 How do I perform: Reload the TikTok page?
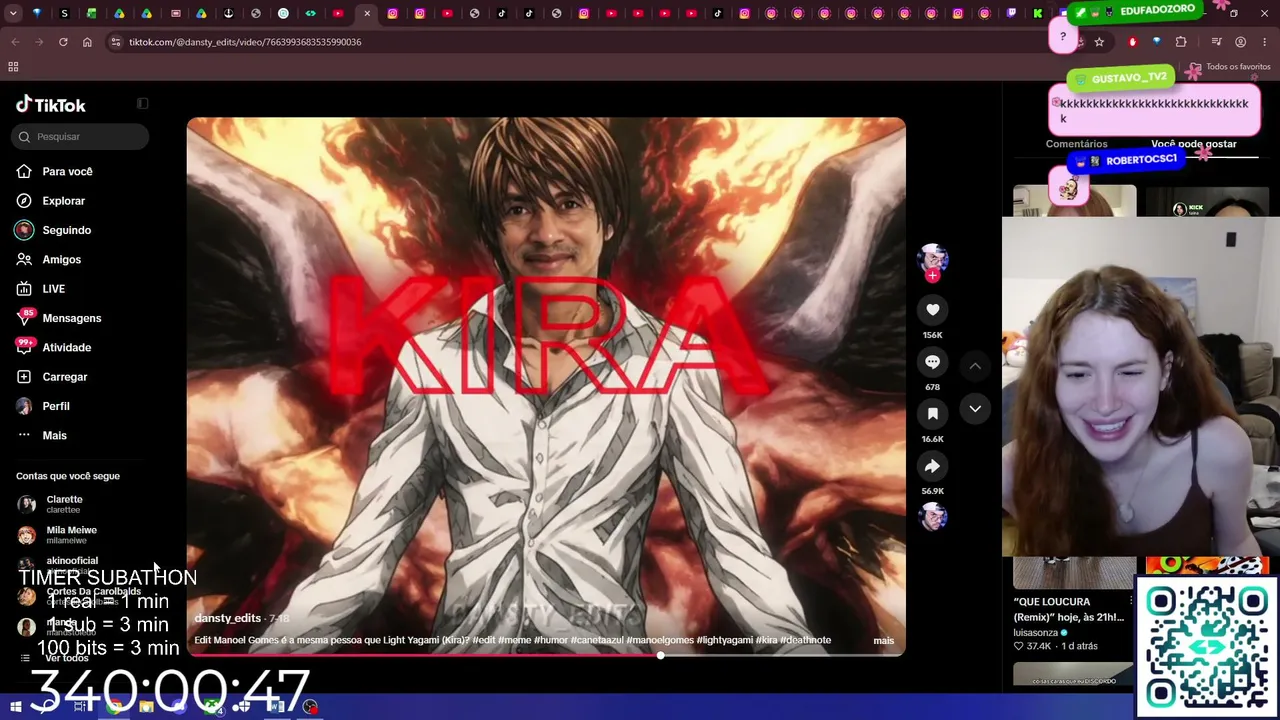click(x=63, y=42)
